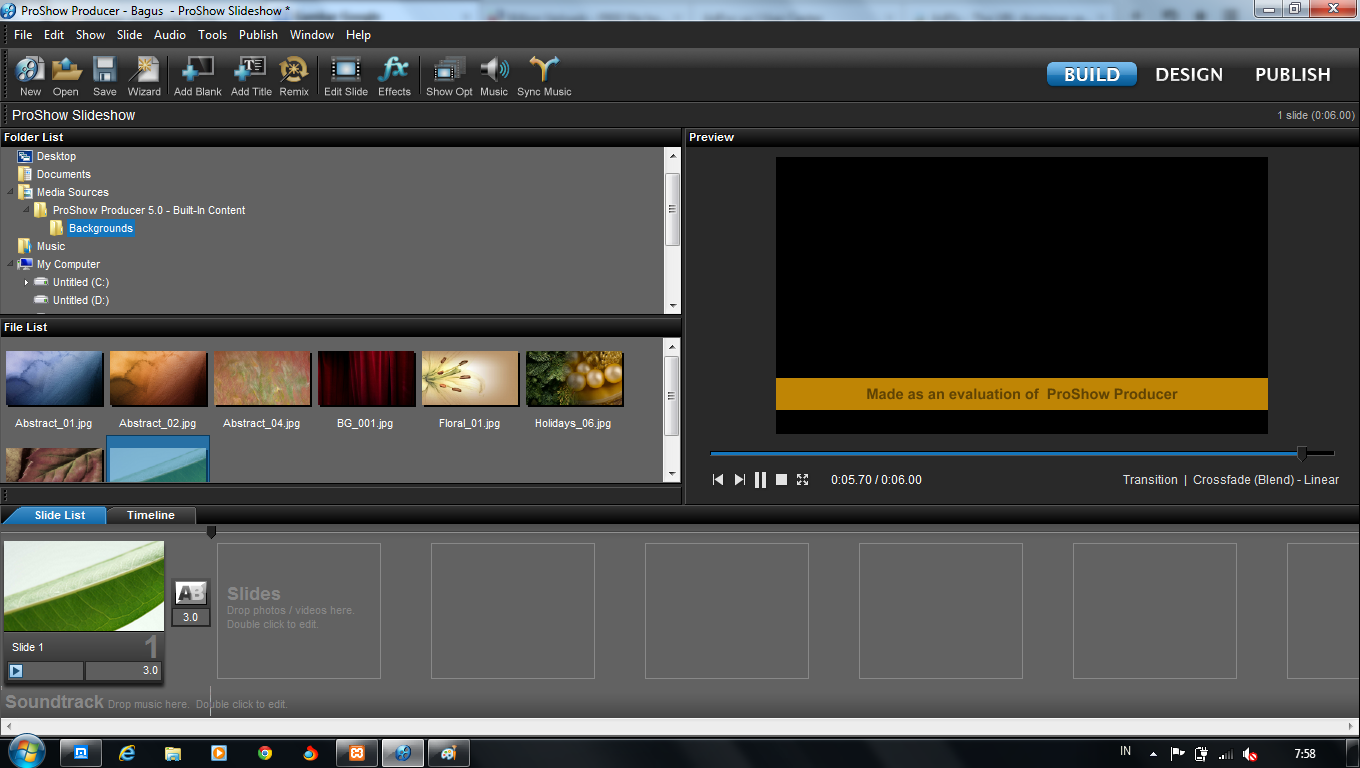Insert a title slide with Add Title

point(251,76)
